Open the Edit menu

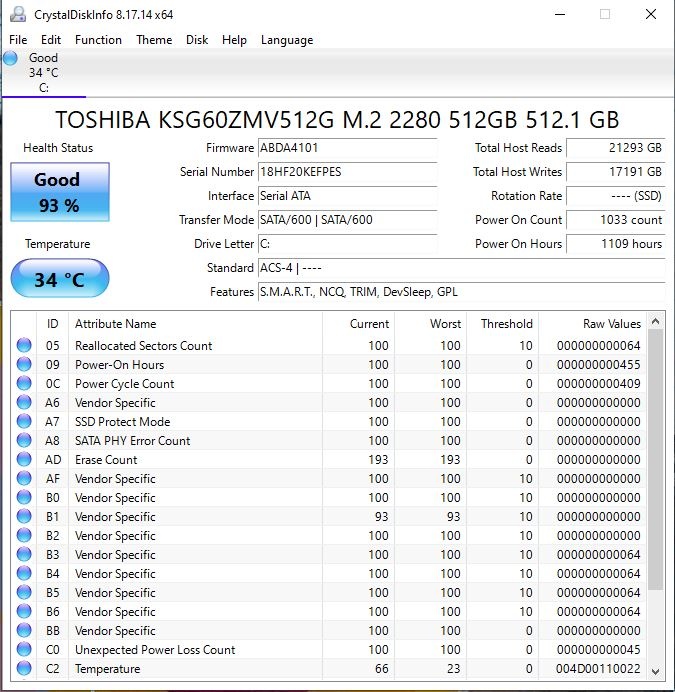pos(51,40)
